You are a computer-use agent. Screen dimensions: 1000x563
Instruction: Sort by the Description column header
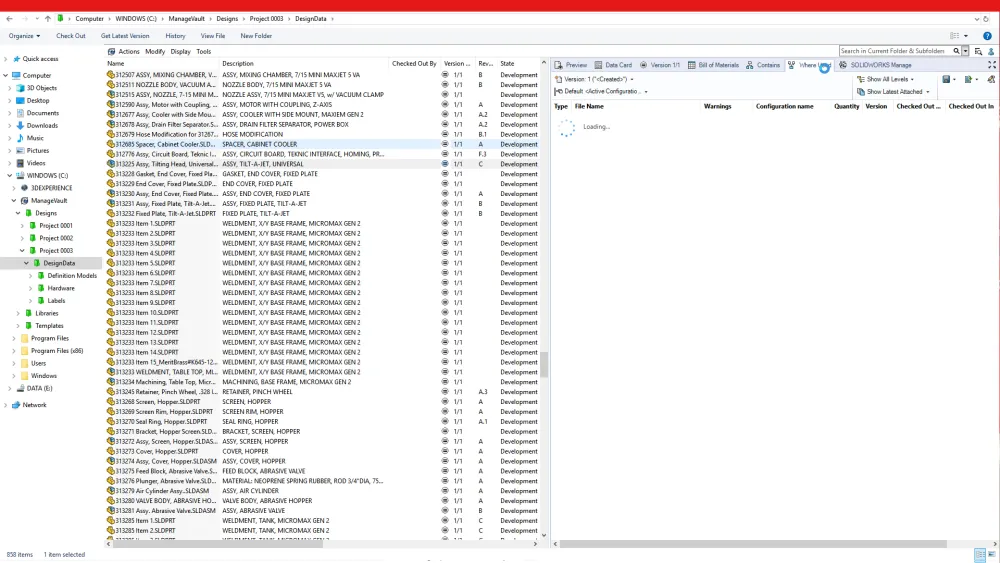pyautogui.click(x=304, y=64)
